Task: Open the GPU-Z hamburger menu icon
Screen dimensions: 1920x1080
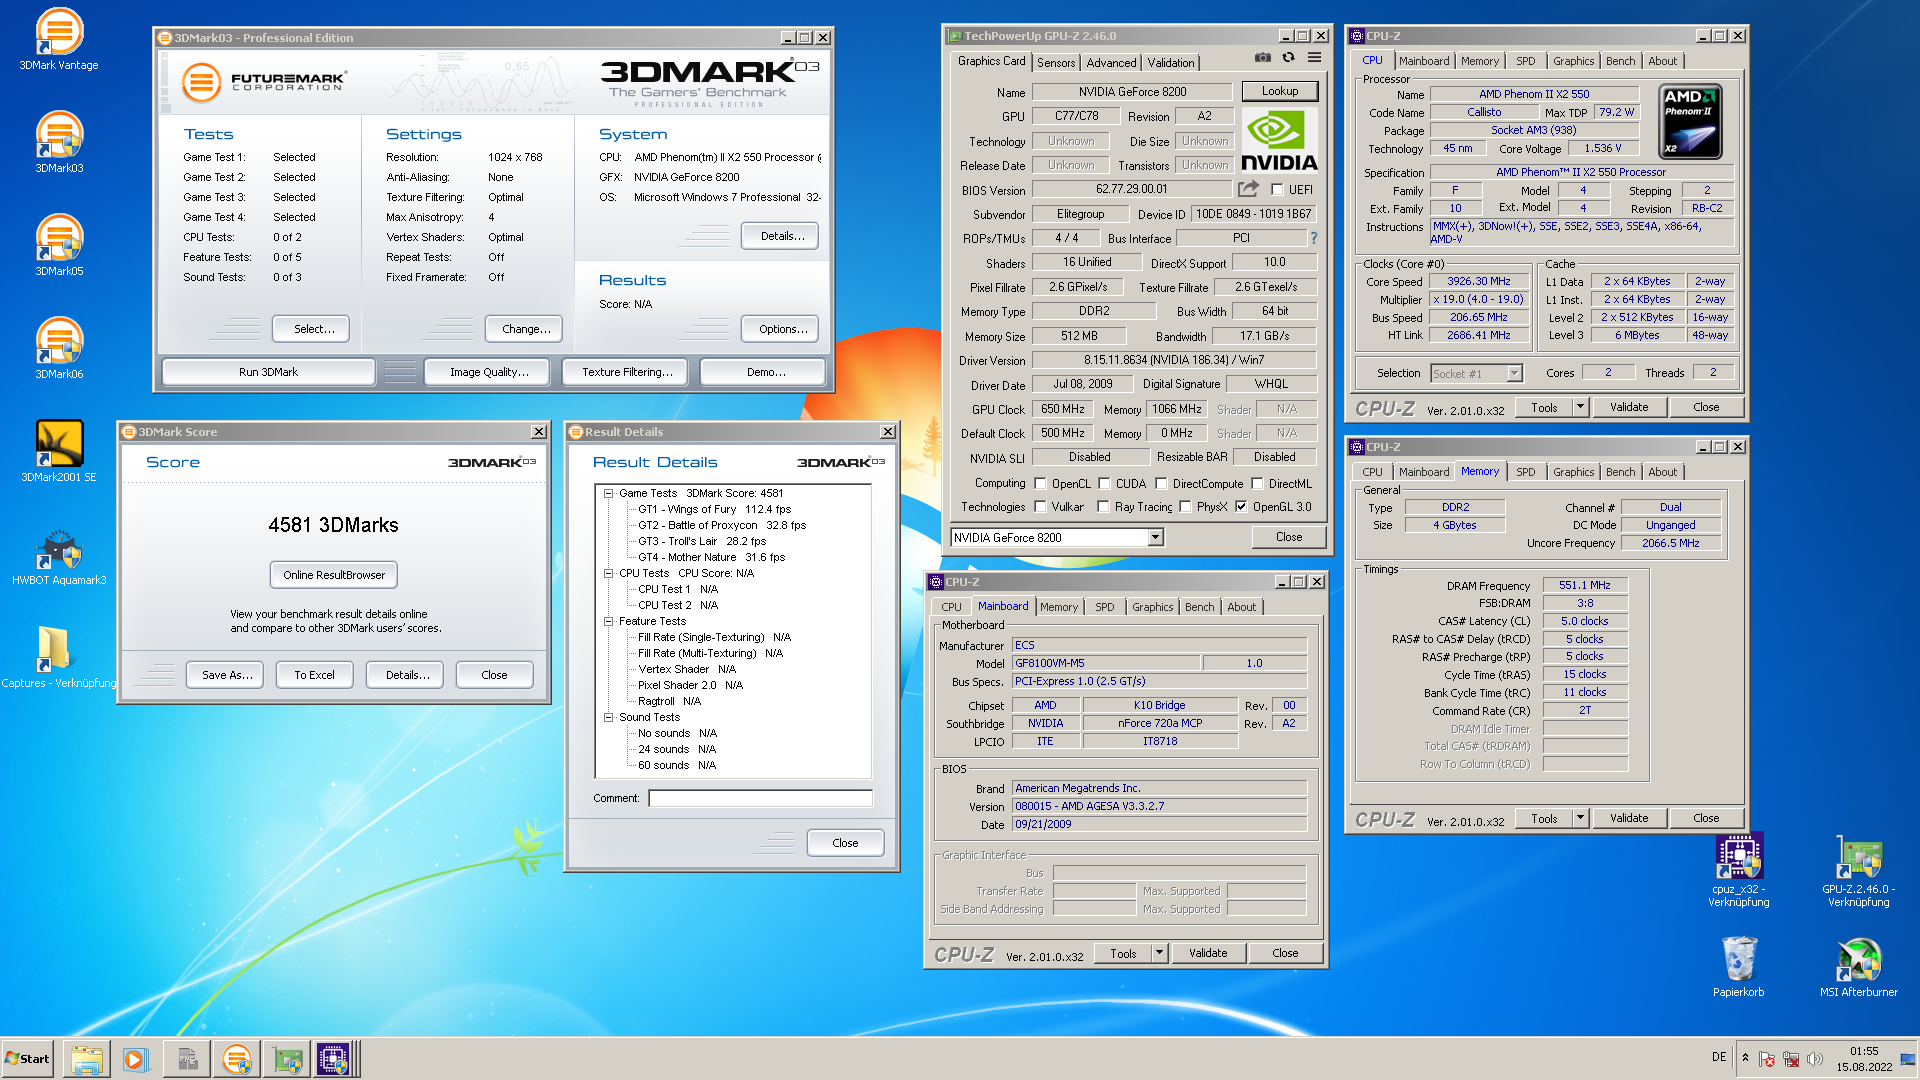Action: [1314, 58]
